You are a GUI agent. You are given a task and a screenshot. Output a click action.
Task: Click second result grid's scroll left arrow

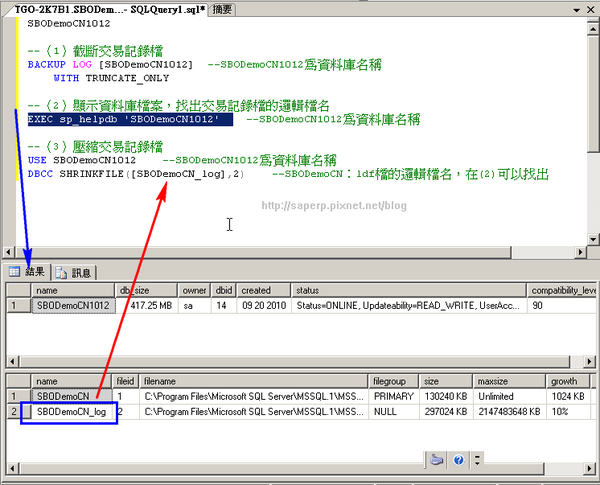coord(12,468)
